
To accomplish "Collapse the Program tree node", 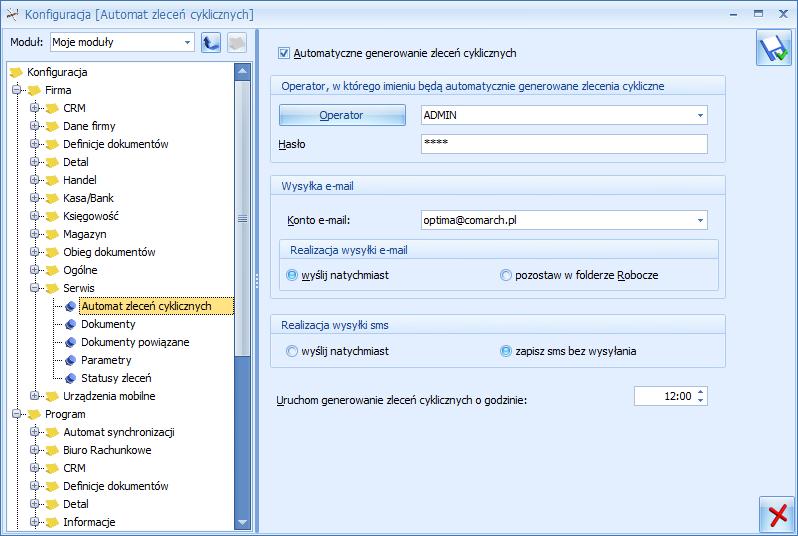I will pyautogui.click(x=16, y=414).
